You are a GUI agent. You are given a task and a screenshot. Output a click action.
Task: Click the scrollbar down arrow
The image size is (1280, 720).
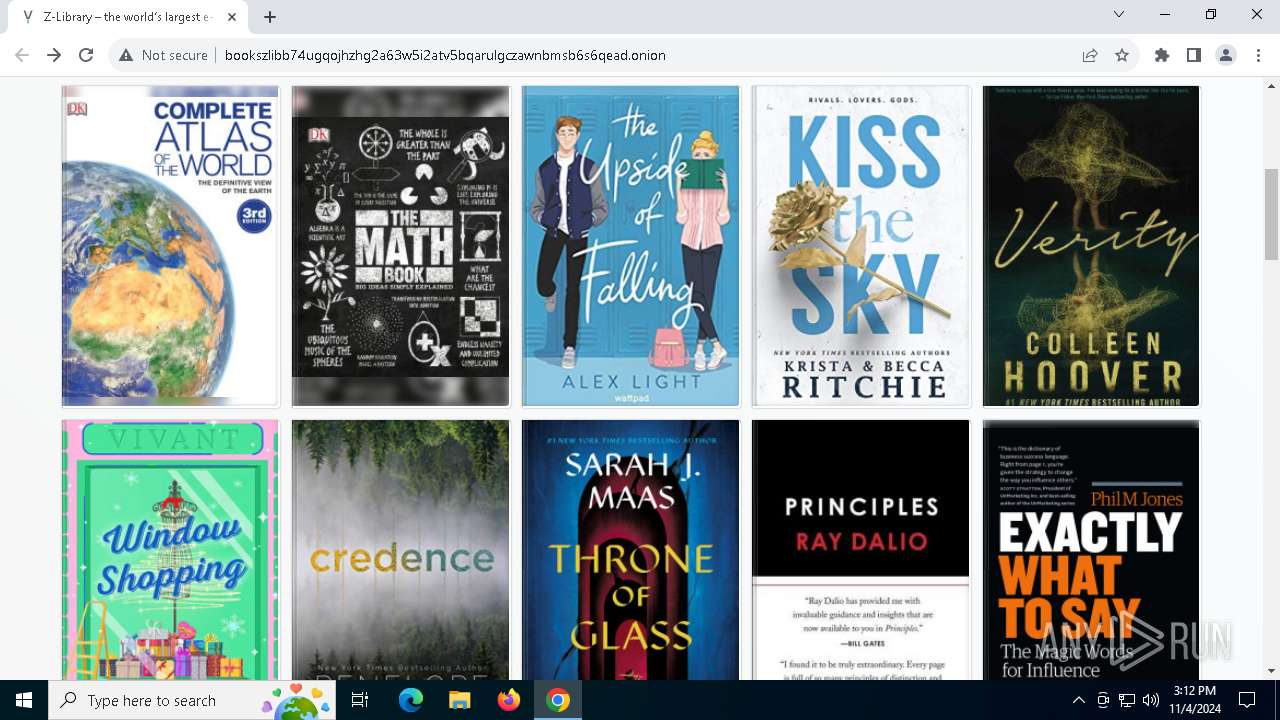point(1271,671)
